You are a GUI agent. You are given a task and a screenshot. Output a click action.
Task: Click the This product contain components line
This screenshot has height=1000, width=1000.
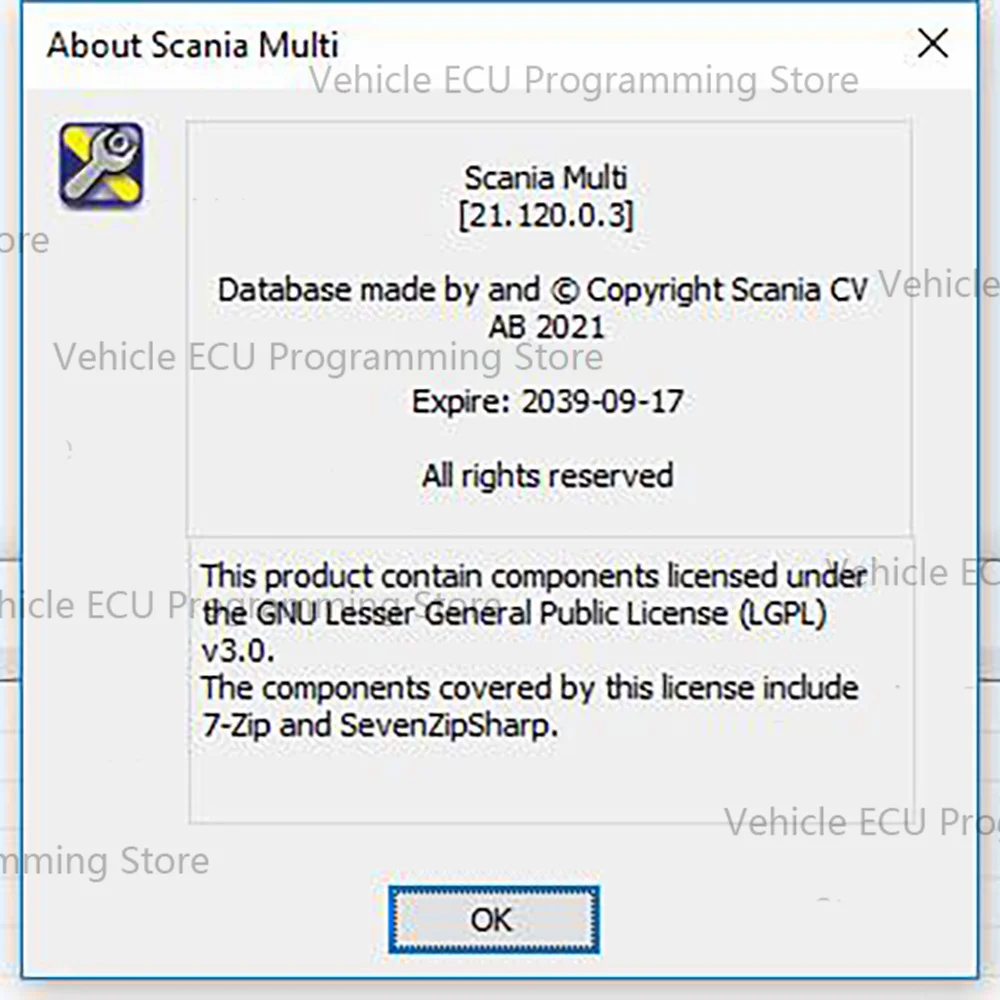(533, 576)
